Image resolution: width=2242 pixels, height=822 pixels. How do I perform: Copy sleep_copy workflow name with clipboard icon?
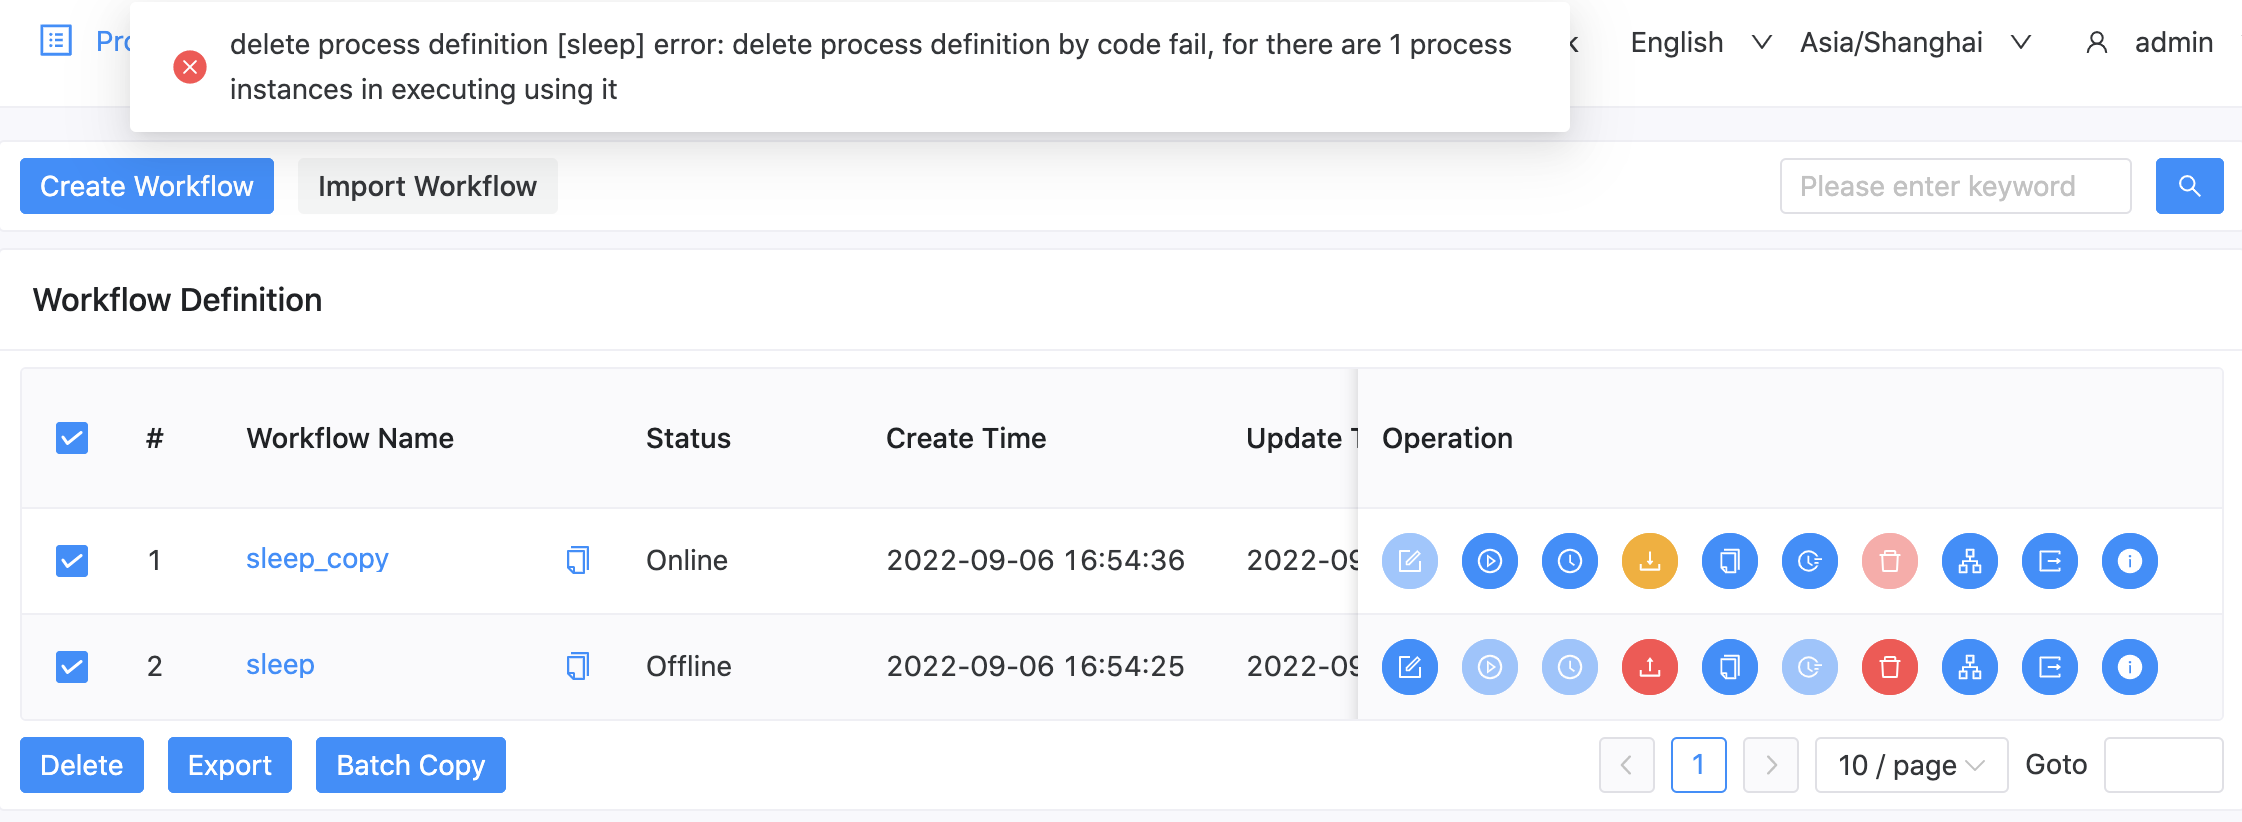(578, 560)
